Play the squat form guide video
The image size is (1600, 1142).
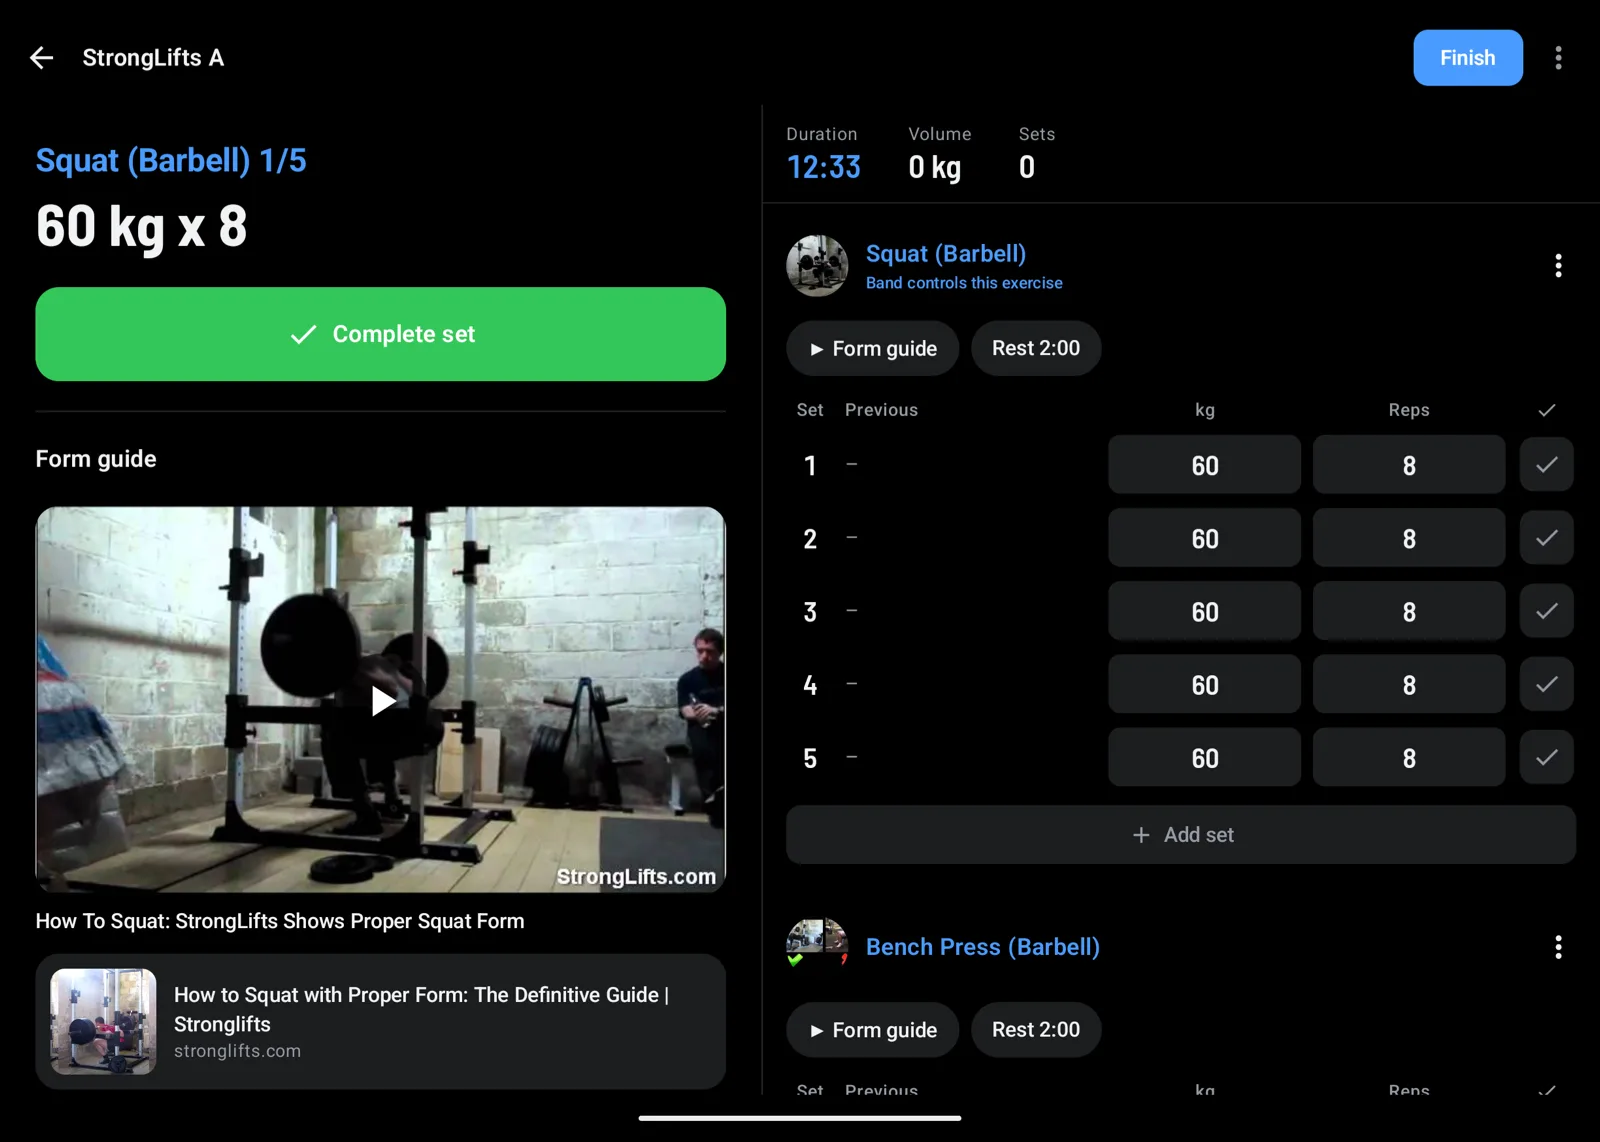381,700
